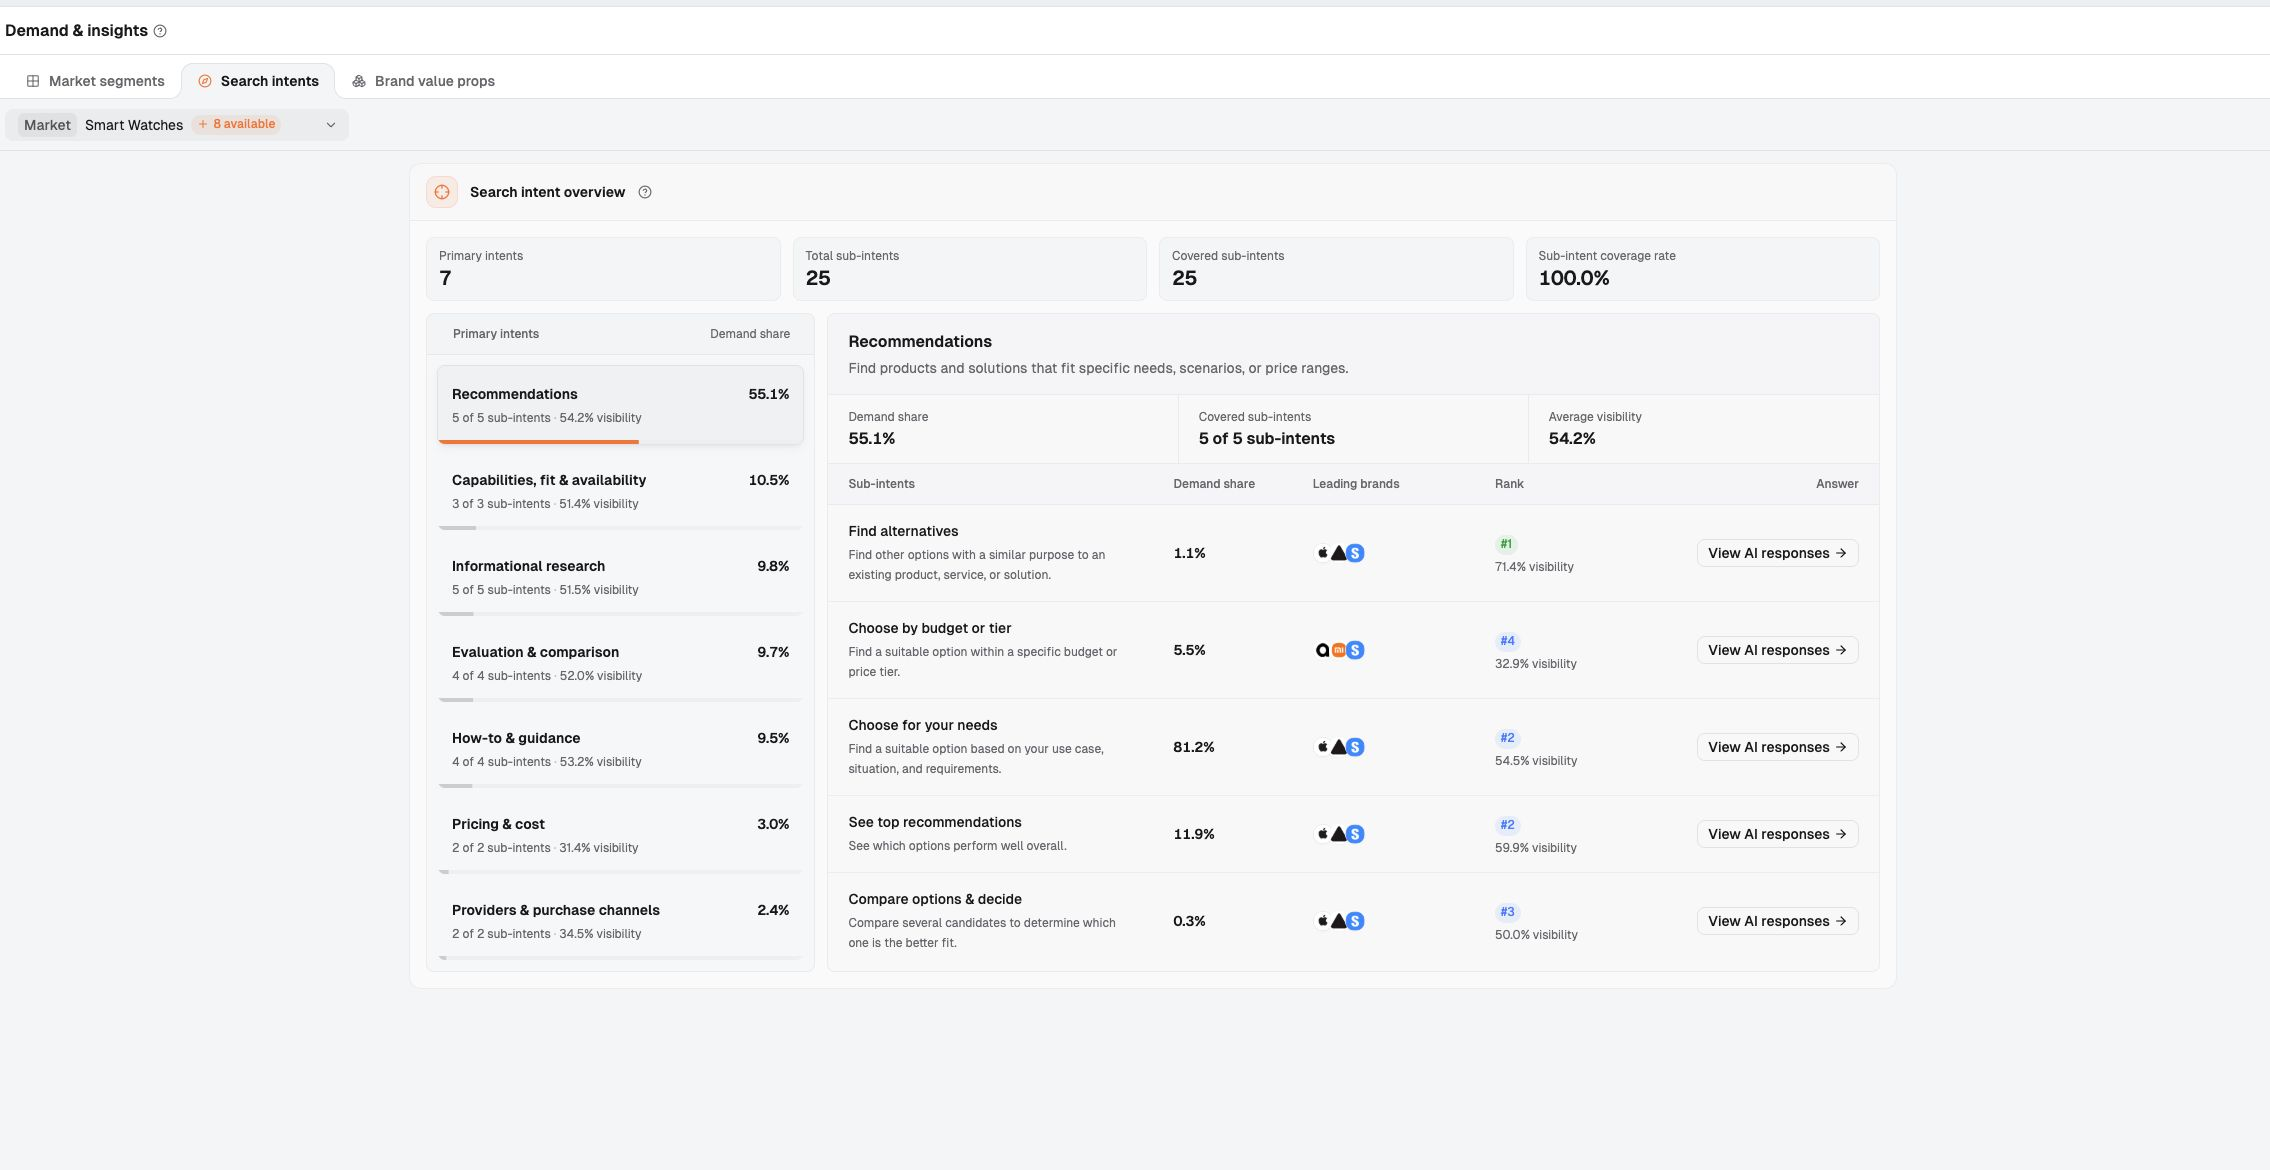
Task: Click leading brand icons for Choose by budget
Action: click(1340, 650)
